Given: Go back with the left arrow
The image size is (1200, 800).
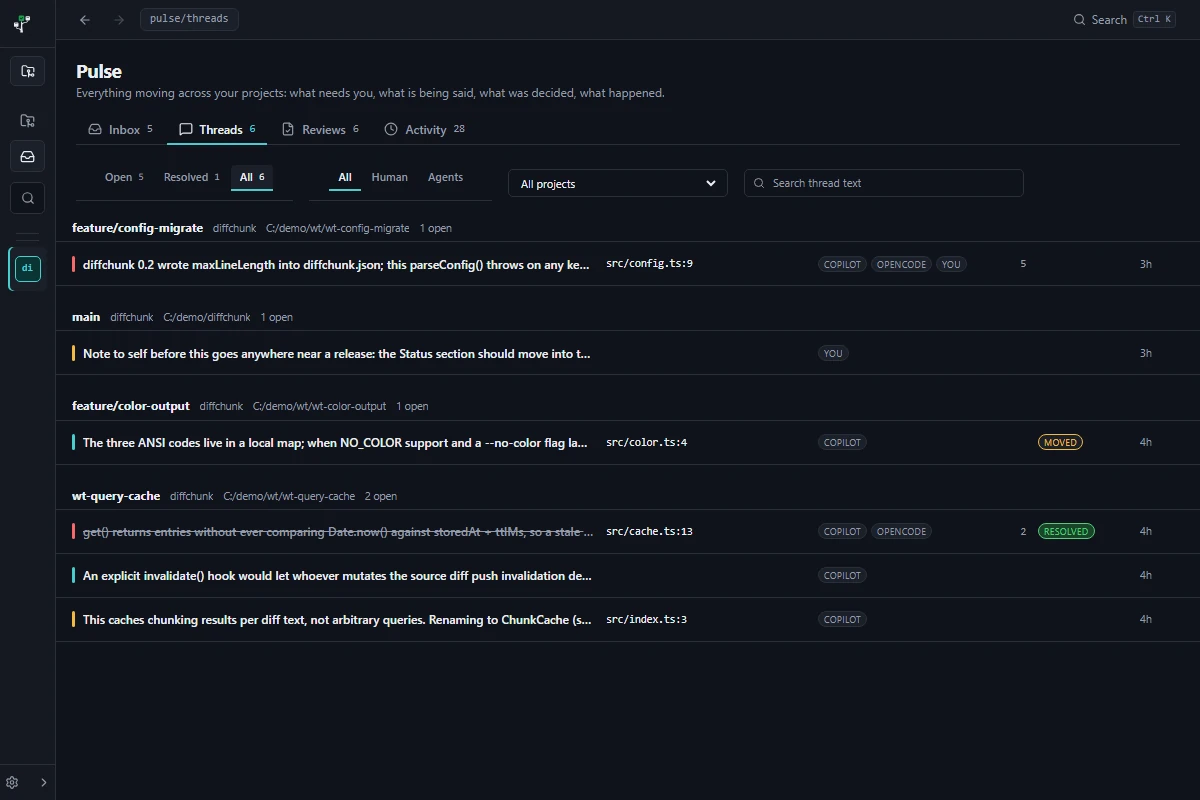Looking at the screenshot, I should (85, 19).
